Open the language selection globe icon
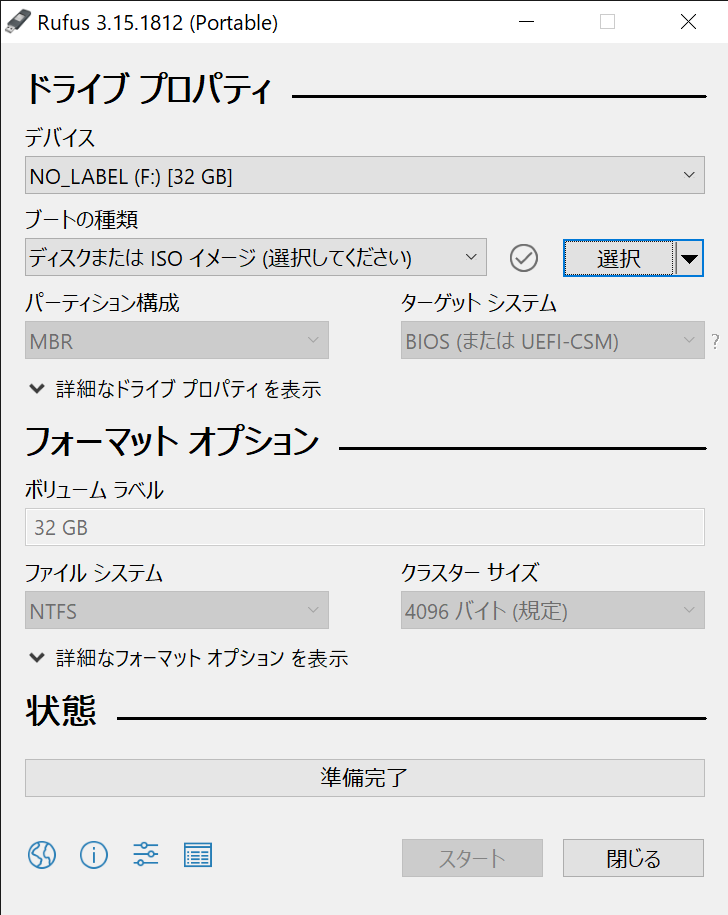This screenshot has height=915, width=728. coord(42,855)
